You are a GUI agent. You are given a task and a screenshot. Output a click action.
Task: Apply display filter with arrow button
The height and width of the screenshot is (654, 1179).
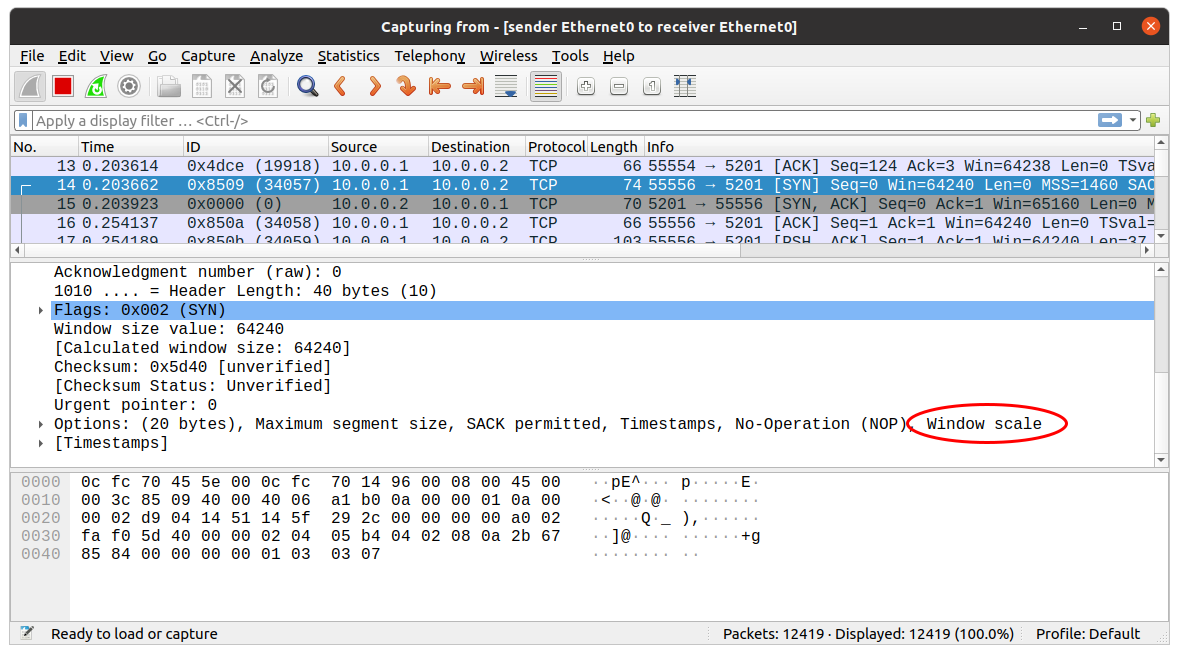1110,121
